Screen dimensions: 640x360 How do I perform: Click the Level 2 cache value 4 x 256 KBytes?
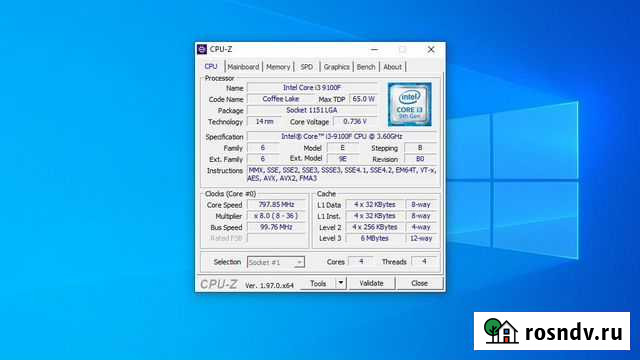click(x=375, y=227)
